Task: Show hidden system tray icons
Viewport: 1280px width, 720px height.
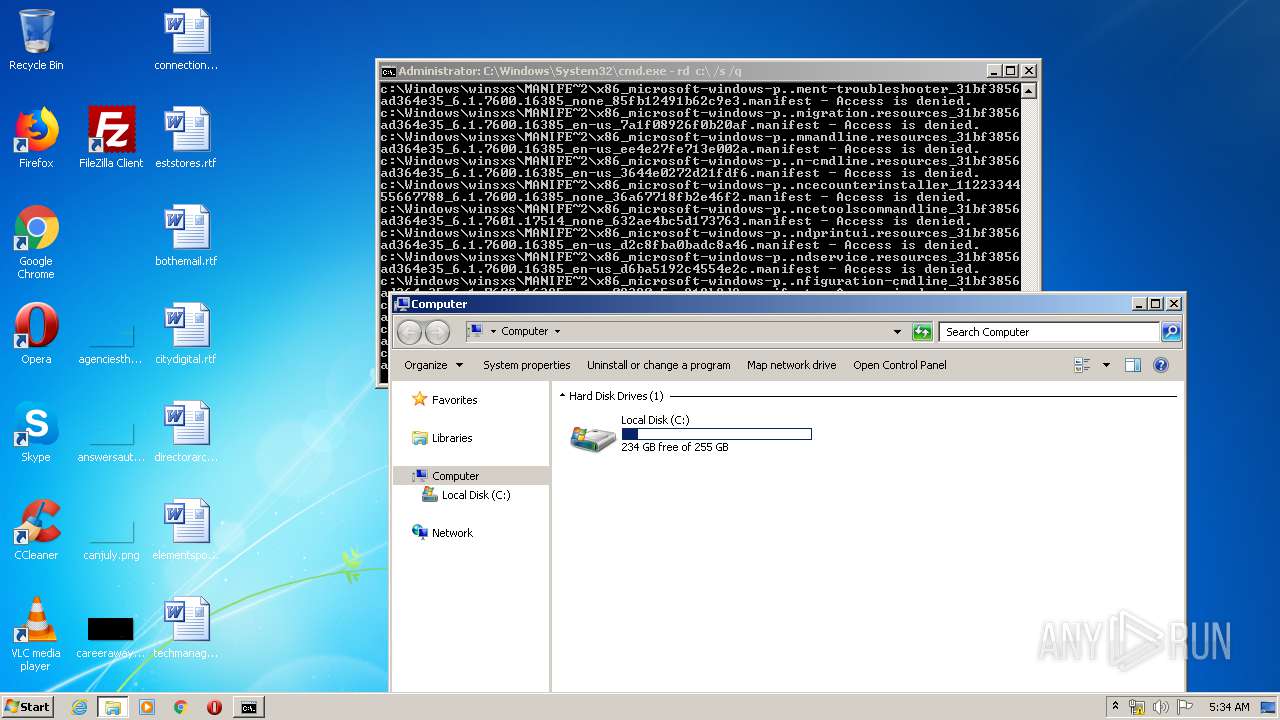Action: [1116, 707]
